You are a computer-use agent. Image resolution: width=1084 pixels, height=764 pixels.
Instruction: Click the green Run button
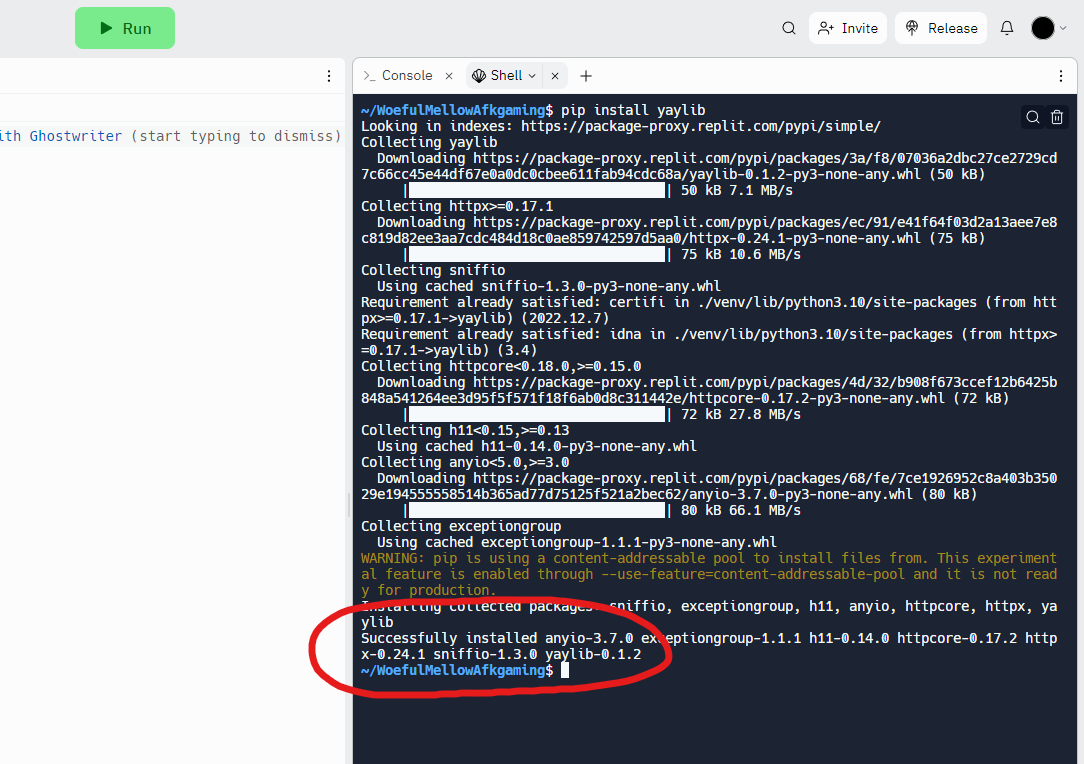124,28
